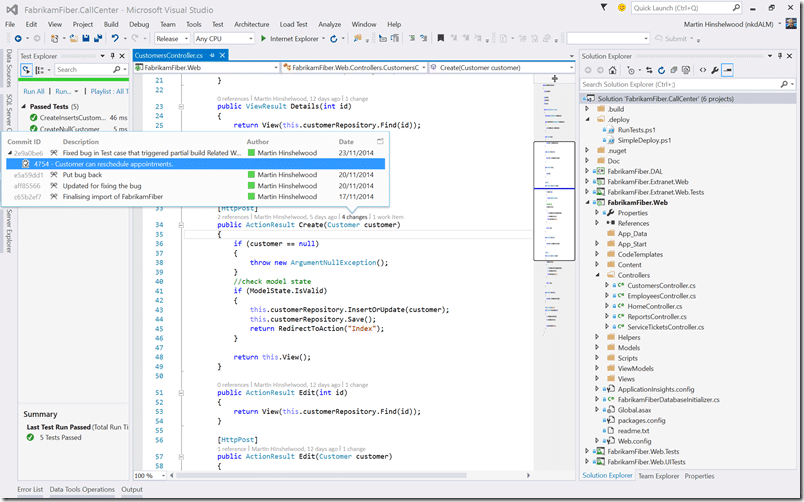Click the bookmark icon in the toolbar
Screen dimensions: 804x502
pos(440,38)
